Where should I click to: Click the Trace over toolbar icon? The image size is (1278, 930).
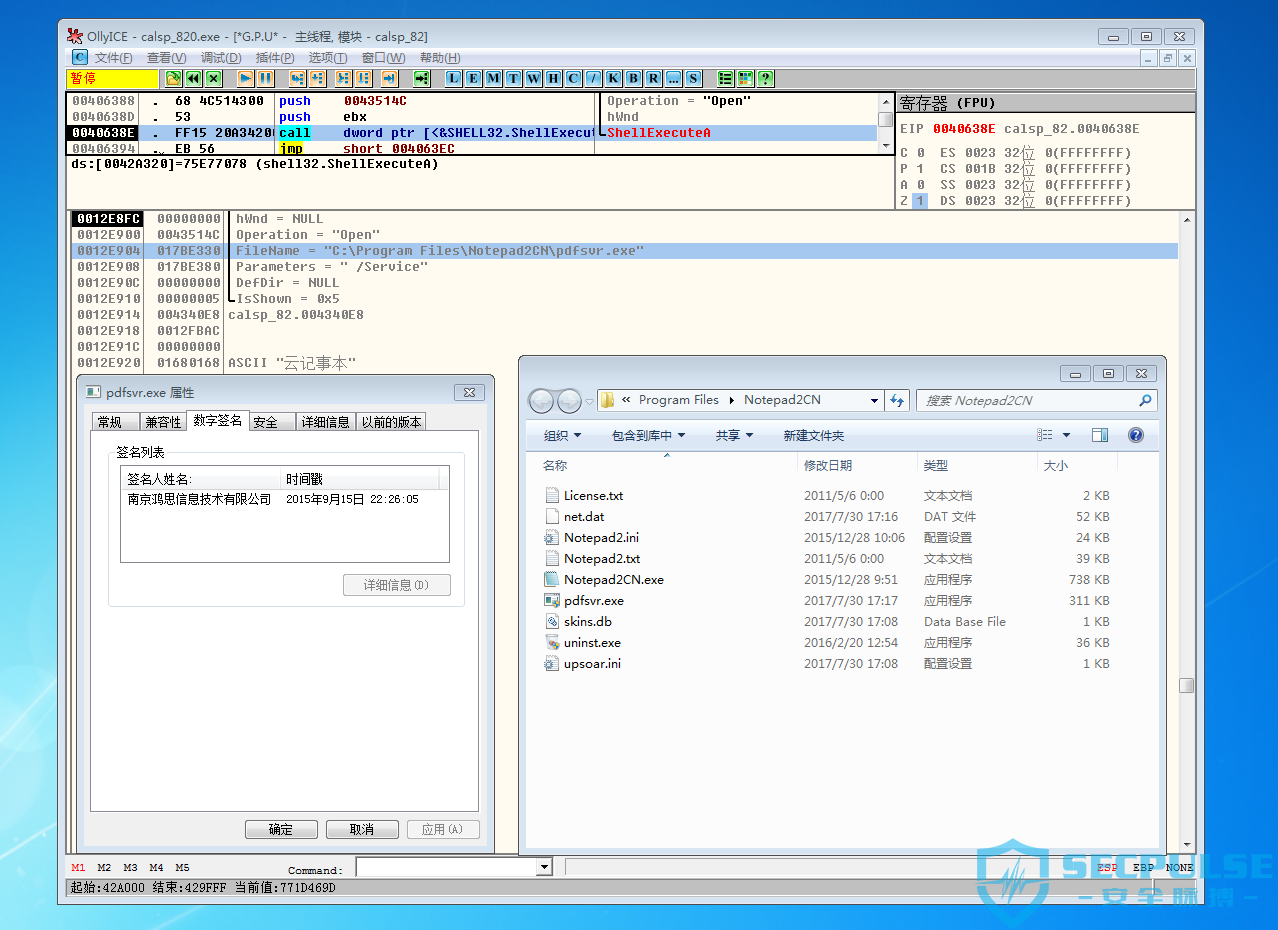(363, 78)
